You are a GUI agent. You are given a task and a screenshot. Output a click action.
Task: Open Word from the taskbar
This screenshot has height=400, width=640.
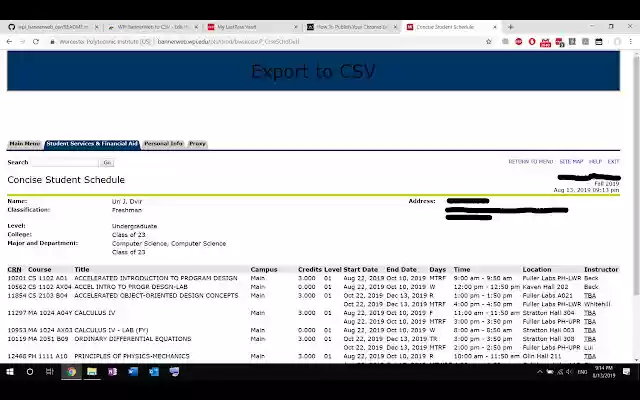(133, 372)
